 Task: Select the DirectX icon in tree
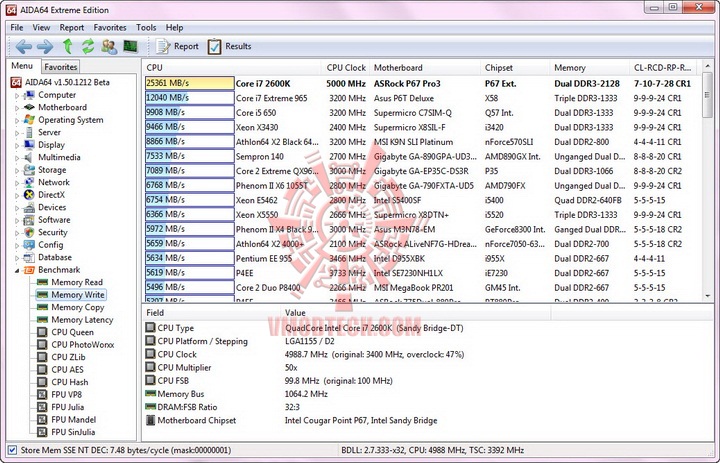(29, 195)
